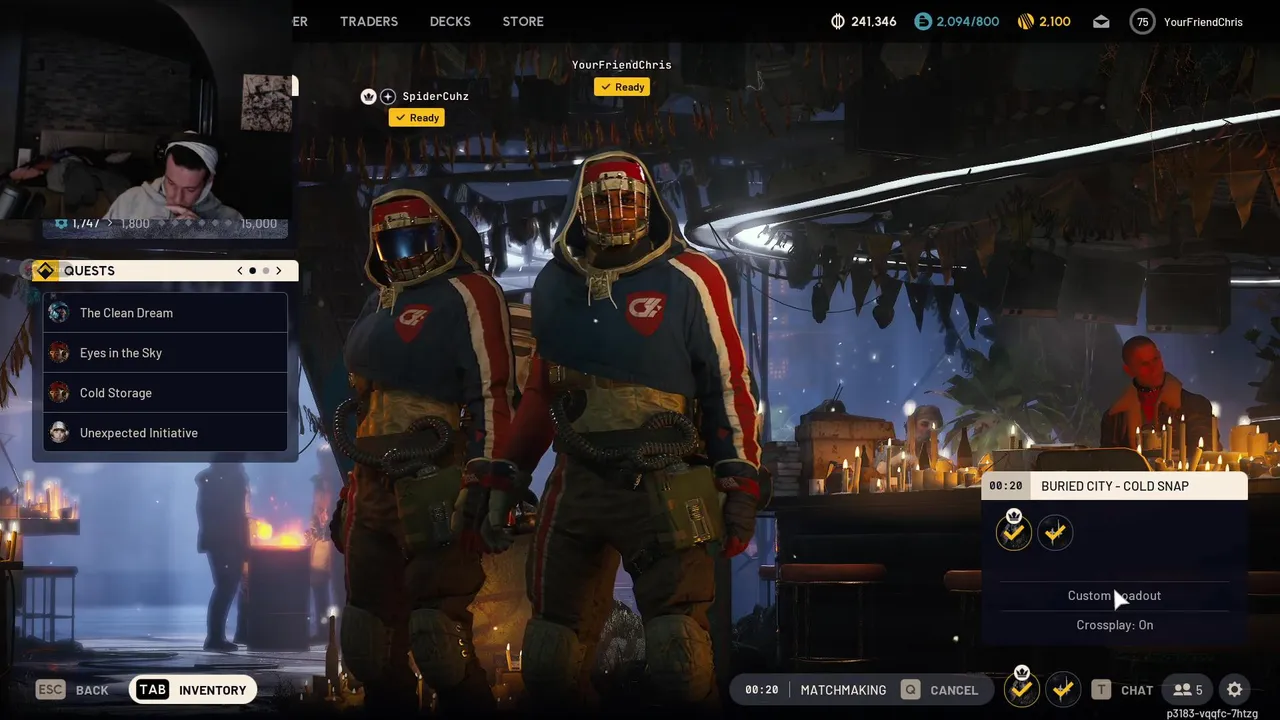Open Eyes in the Sky quest
1280x720 pixels.
point(165,353)
